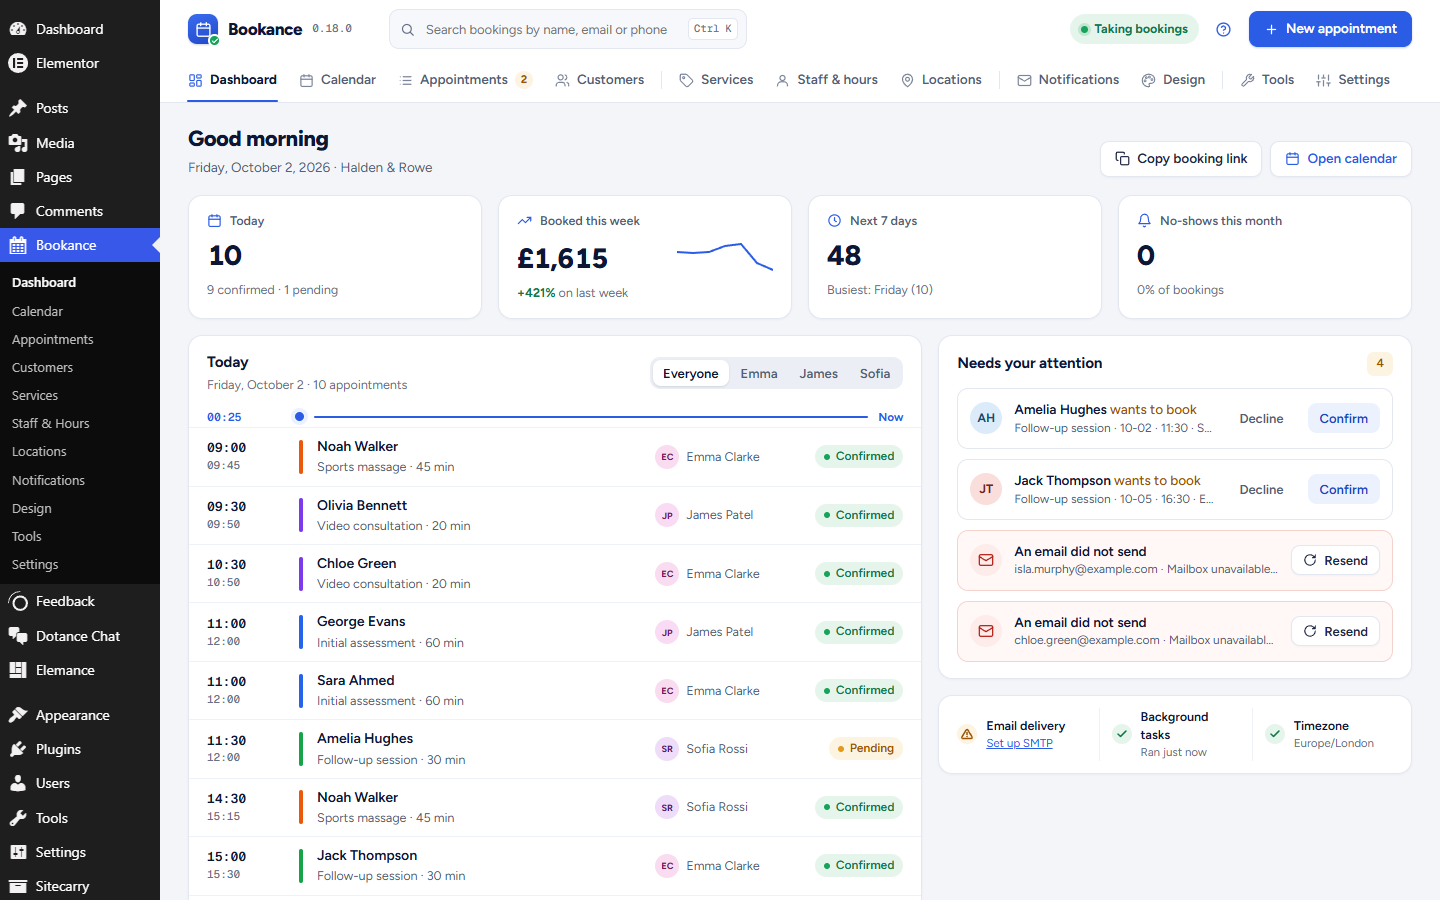The height and width of the screenshot is (900, 1440).
Task: Open George Evans 11:00 appointment row
Action: coord(555,632)
